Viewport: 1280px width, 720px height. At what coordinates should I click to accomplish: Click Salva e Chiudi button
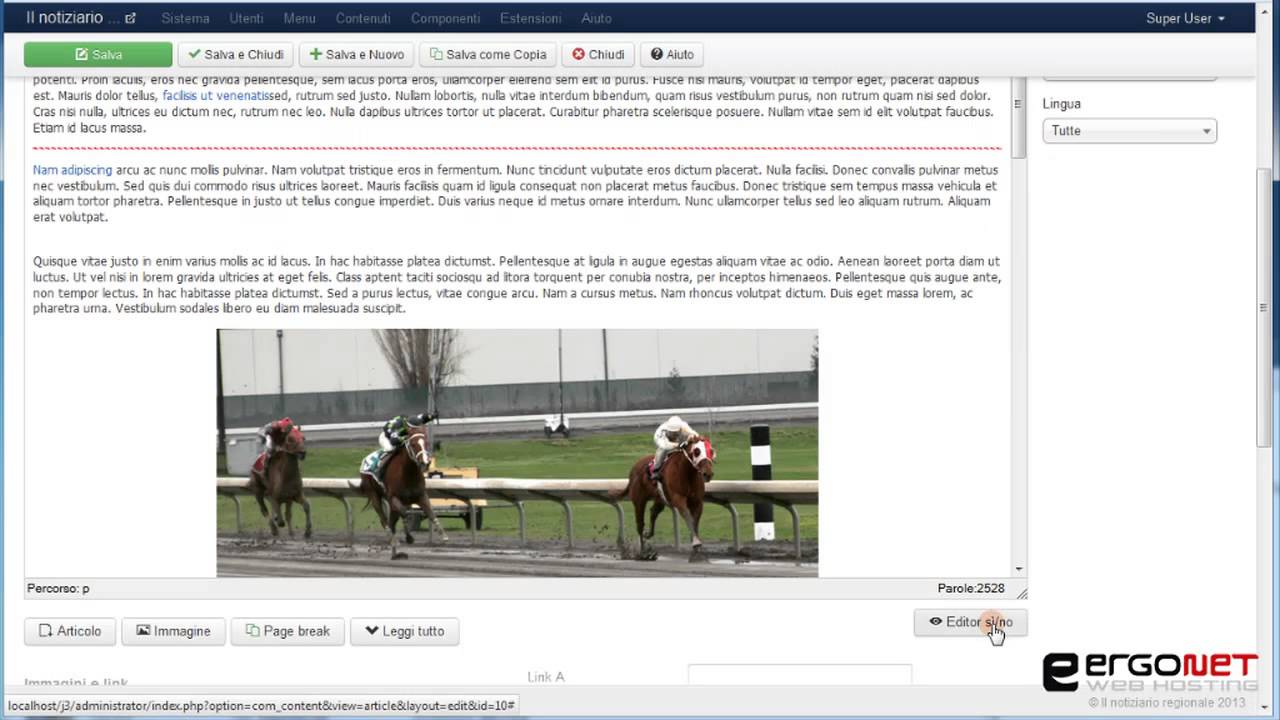click(236, 54)
